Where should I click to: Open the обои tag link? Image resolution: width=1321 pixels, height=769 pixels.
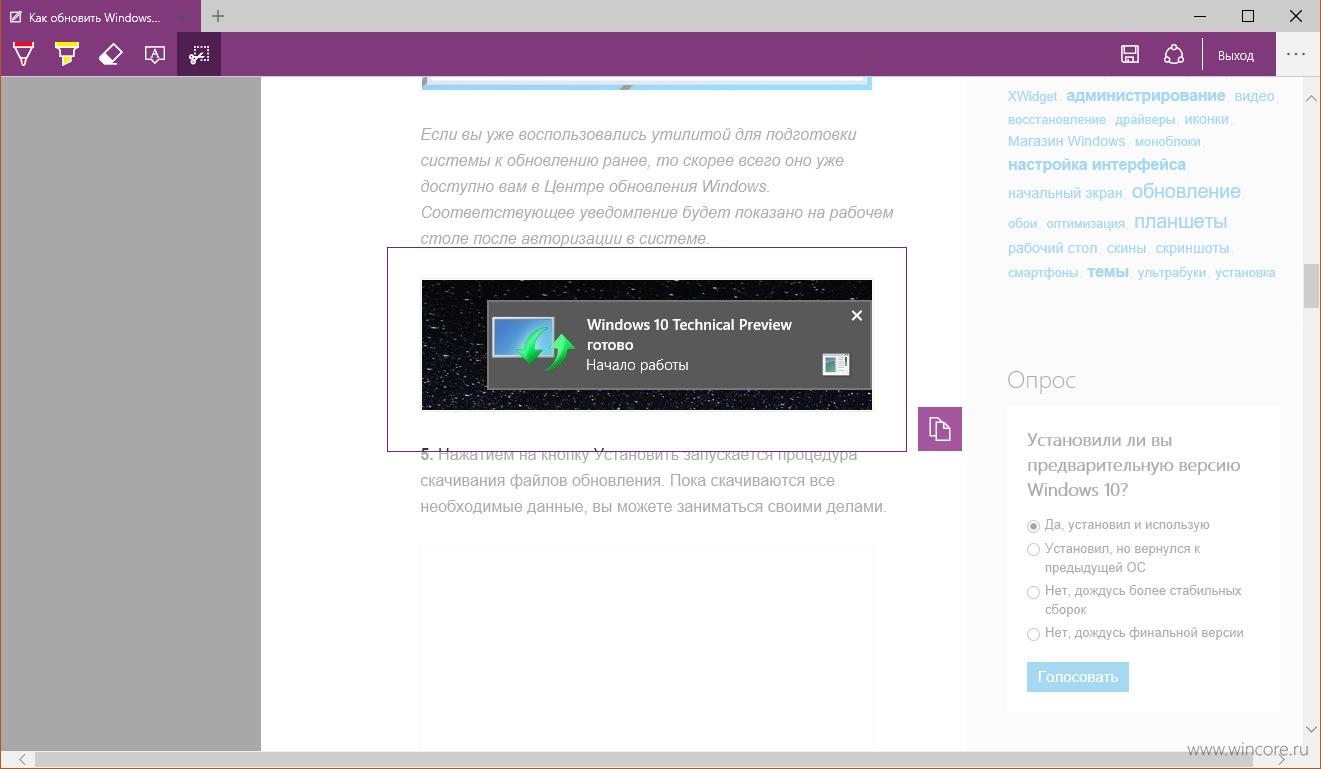[1022, 224]
